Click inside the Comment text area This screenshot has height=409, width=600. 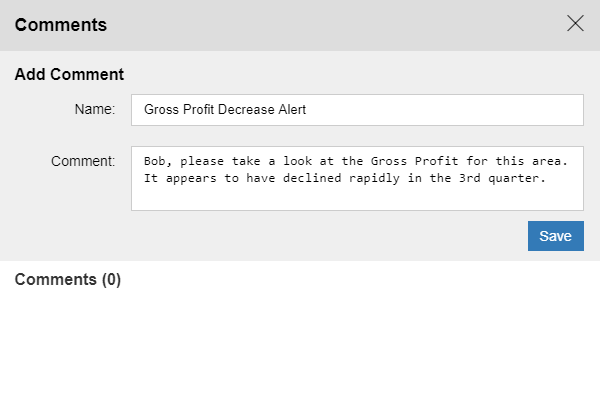point(357,195)
